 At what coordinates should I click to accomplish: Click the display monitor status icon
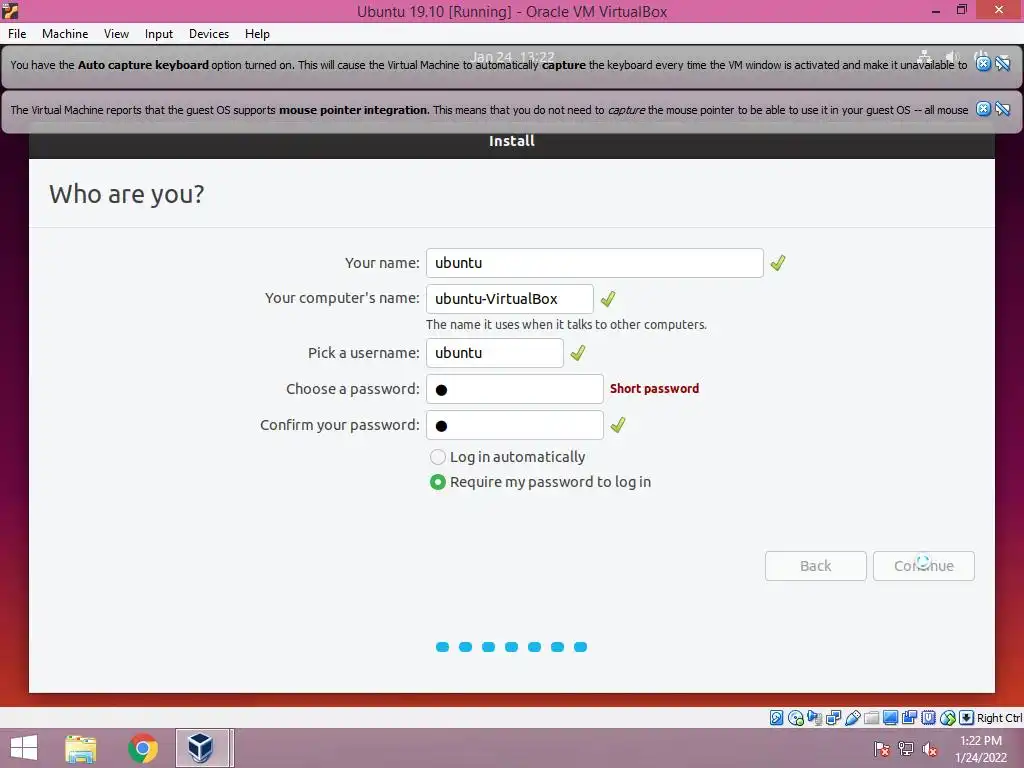[x=890, y=718]
